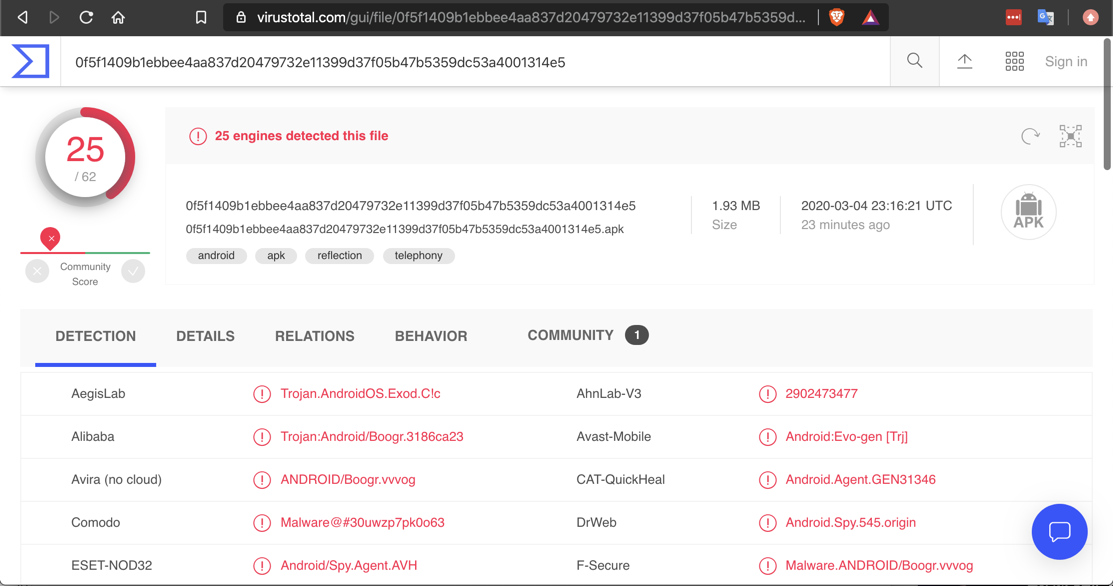The height and width of the screenshot is (586, 1113).
Task: Vote harmless with the checkmark community button
Action: point(133,271)
